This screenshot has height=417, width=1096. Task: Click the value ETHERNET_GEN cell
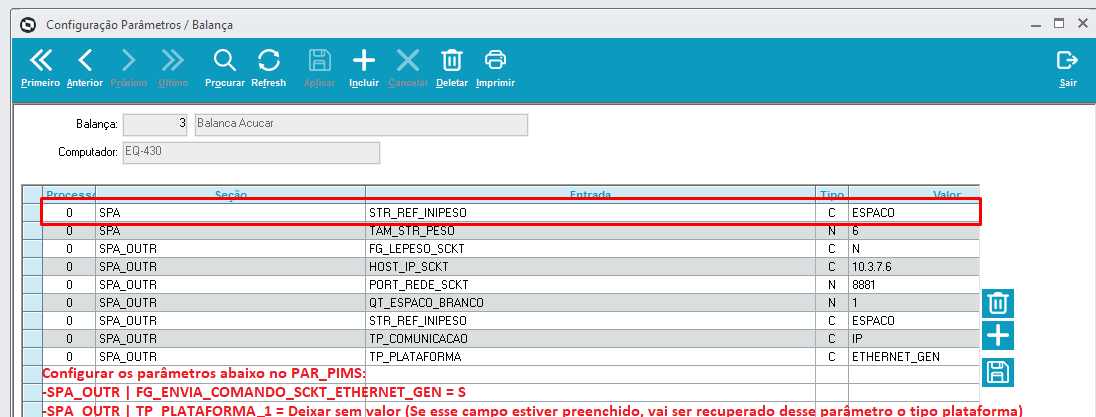[914, 357]
